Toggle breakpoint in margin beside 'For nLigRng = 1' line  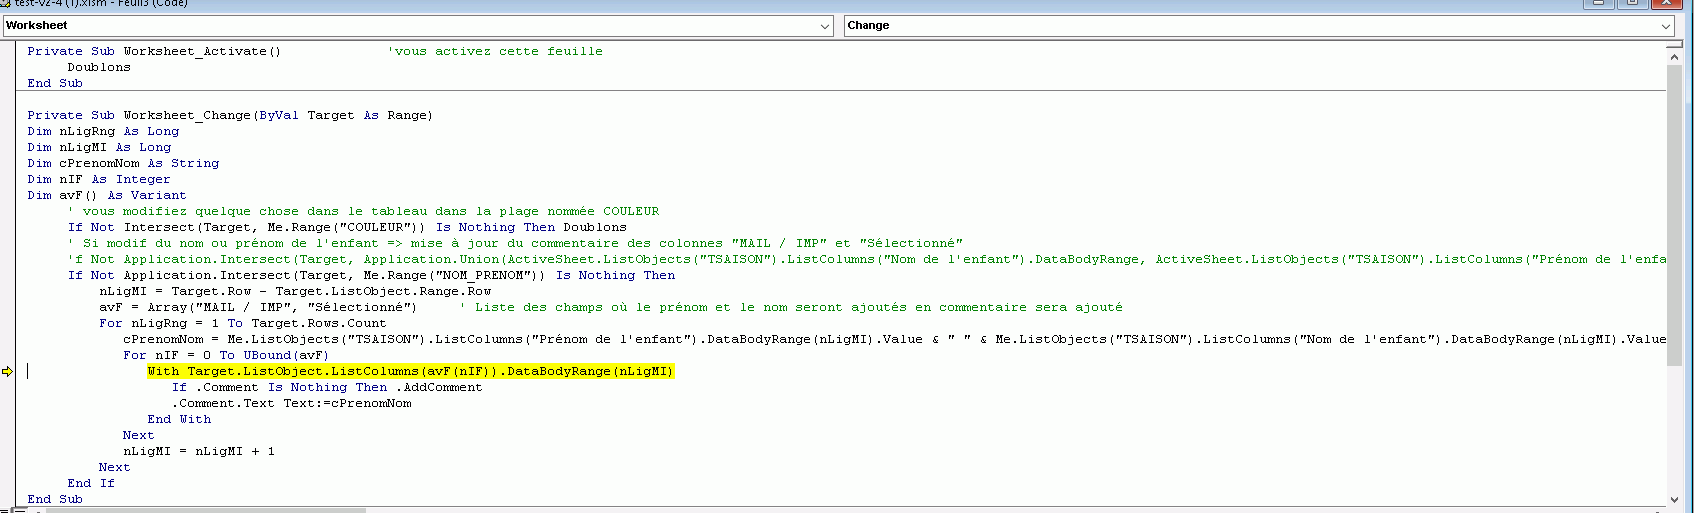(7, 323)
